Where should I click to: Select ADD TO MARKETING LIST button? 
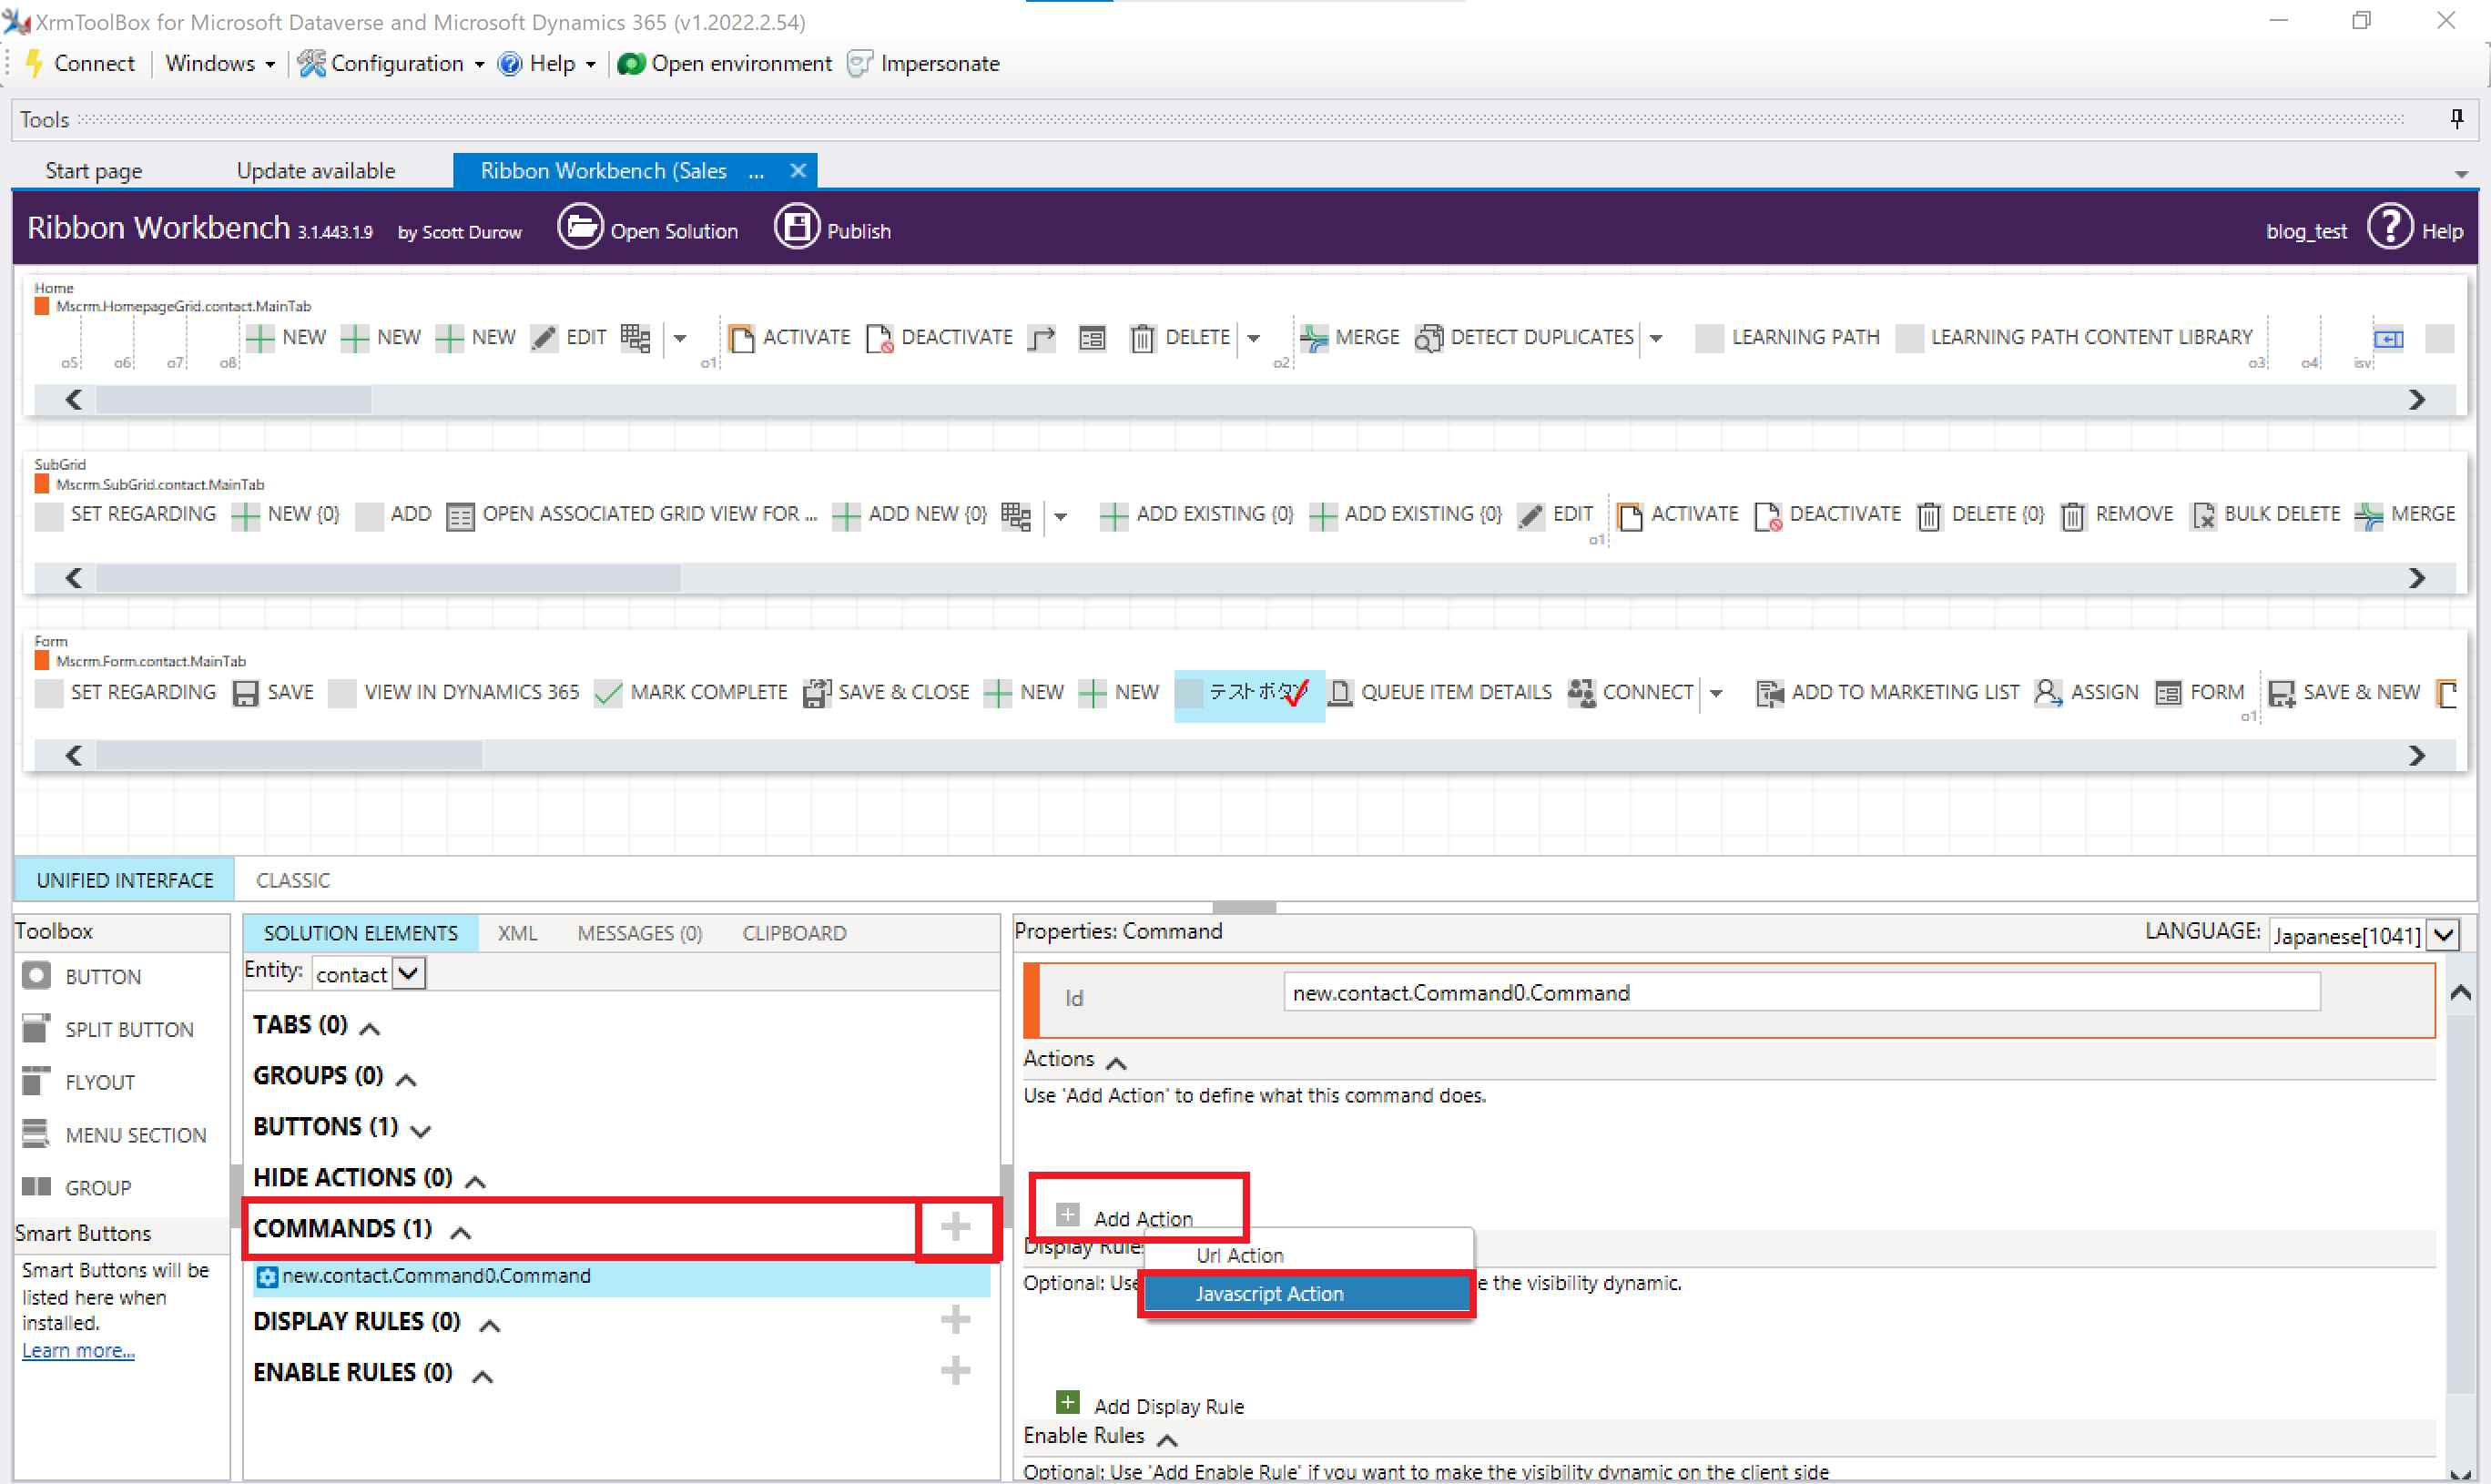click(x=1887, y=693)
